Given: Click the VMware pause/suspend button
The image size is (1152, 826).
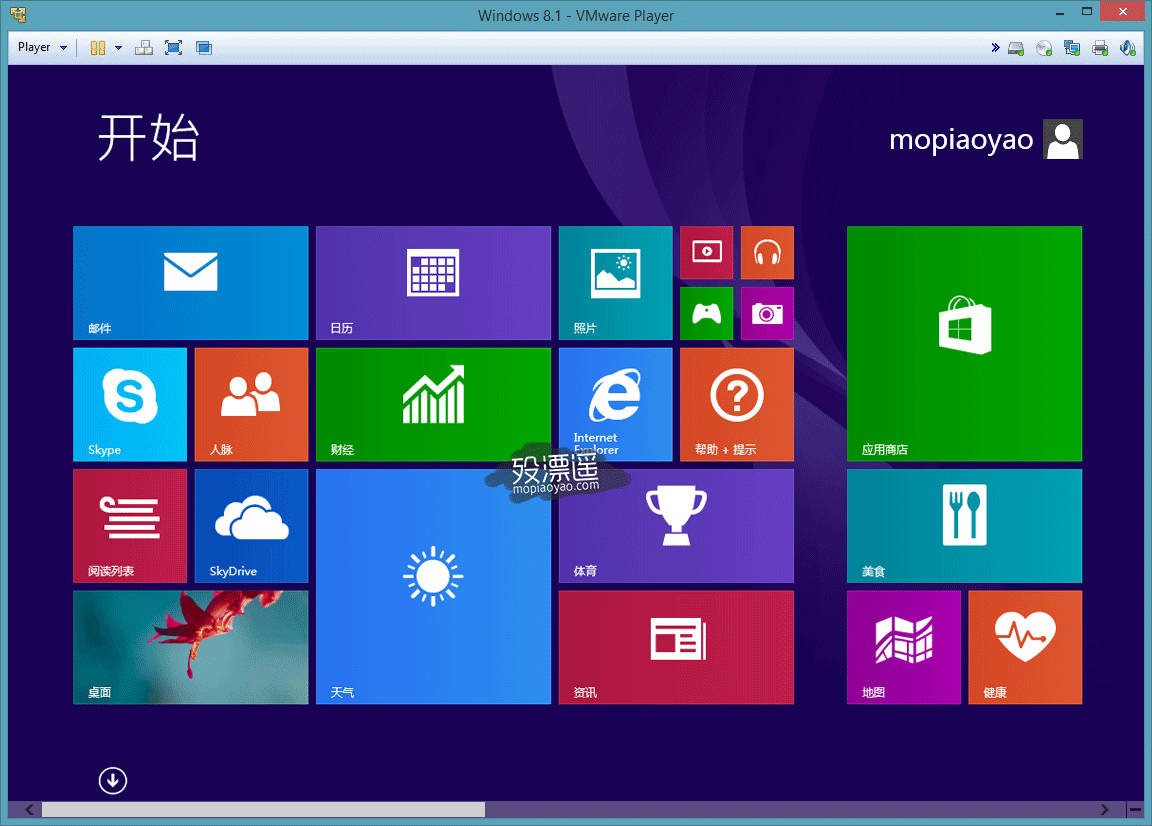Looking at the screenshot, I should coord(98,48).
